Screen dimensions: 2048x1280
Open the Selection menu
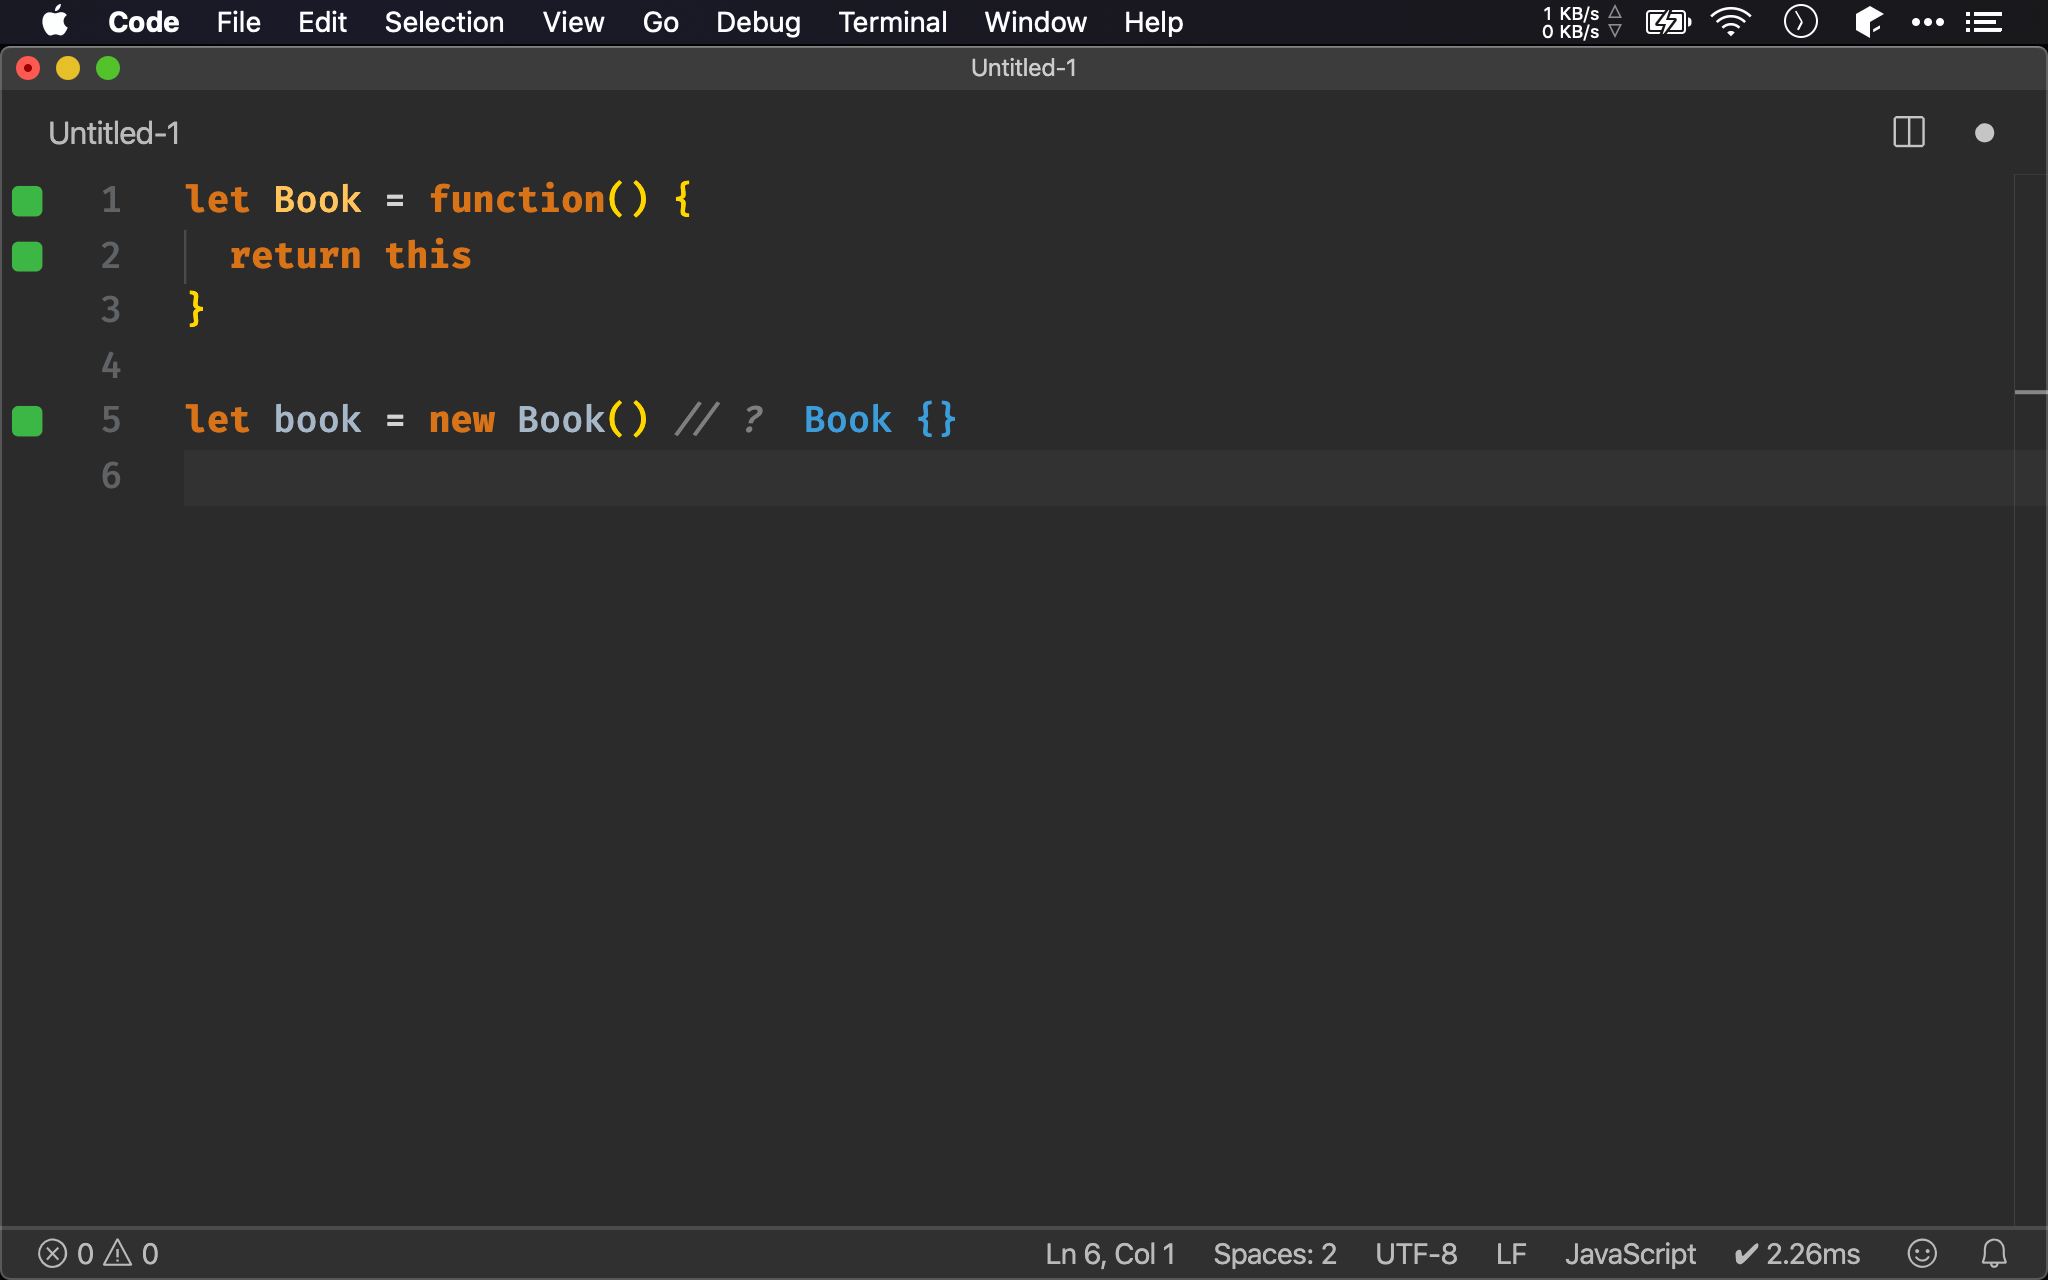pos(444,22)
